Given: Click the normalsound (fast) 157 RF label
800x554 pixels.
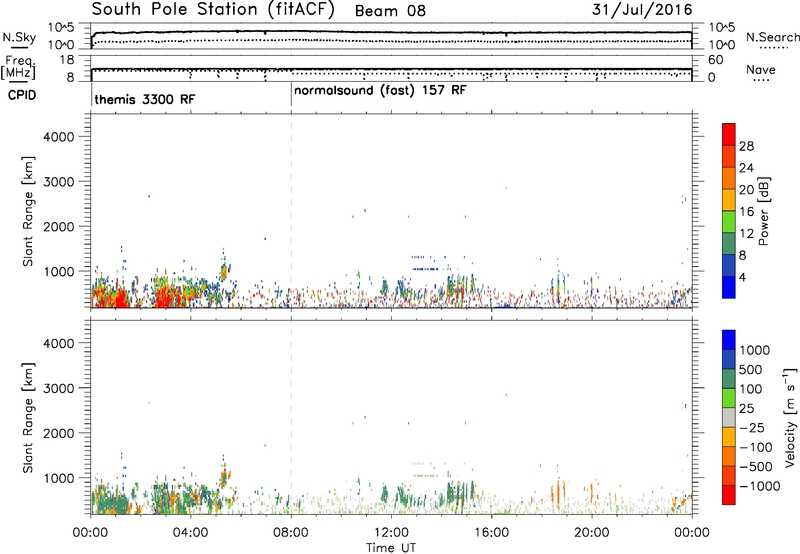Looking at the screenshot, I should (x=380, y=91).
